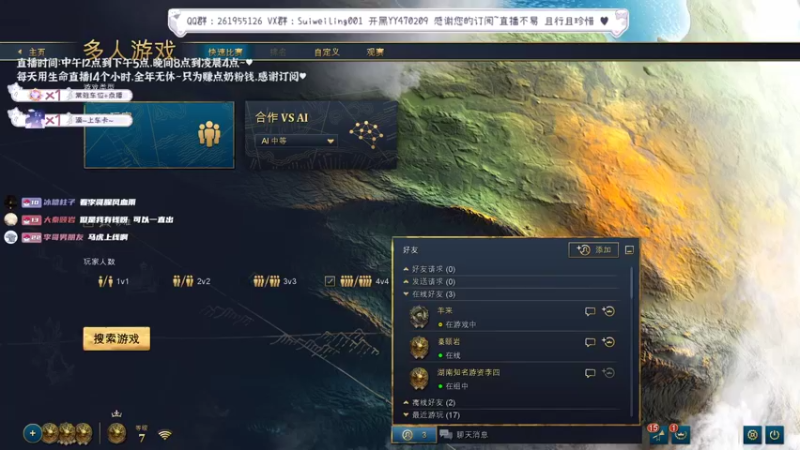Click the network nodes icon on VS AI card
800x450 pixels.
click(366, 134)
